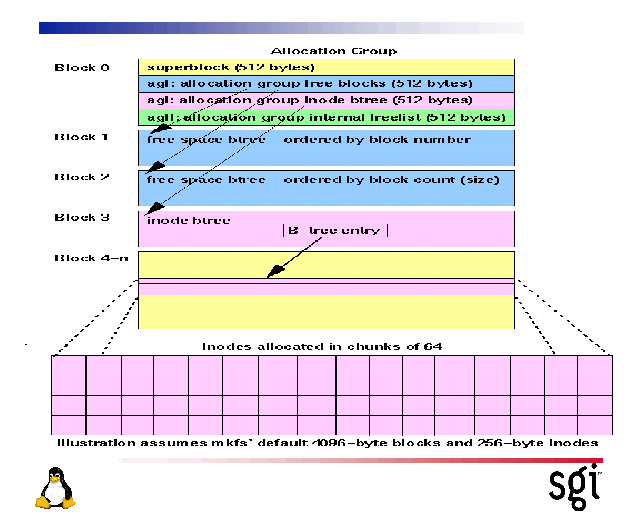Click the Block 3 label

pyautogui.click(x=82, y=217)
